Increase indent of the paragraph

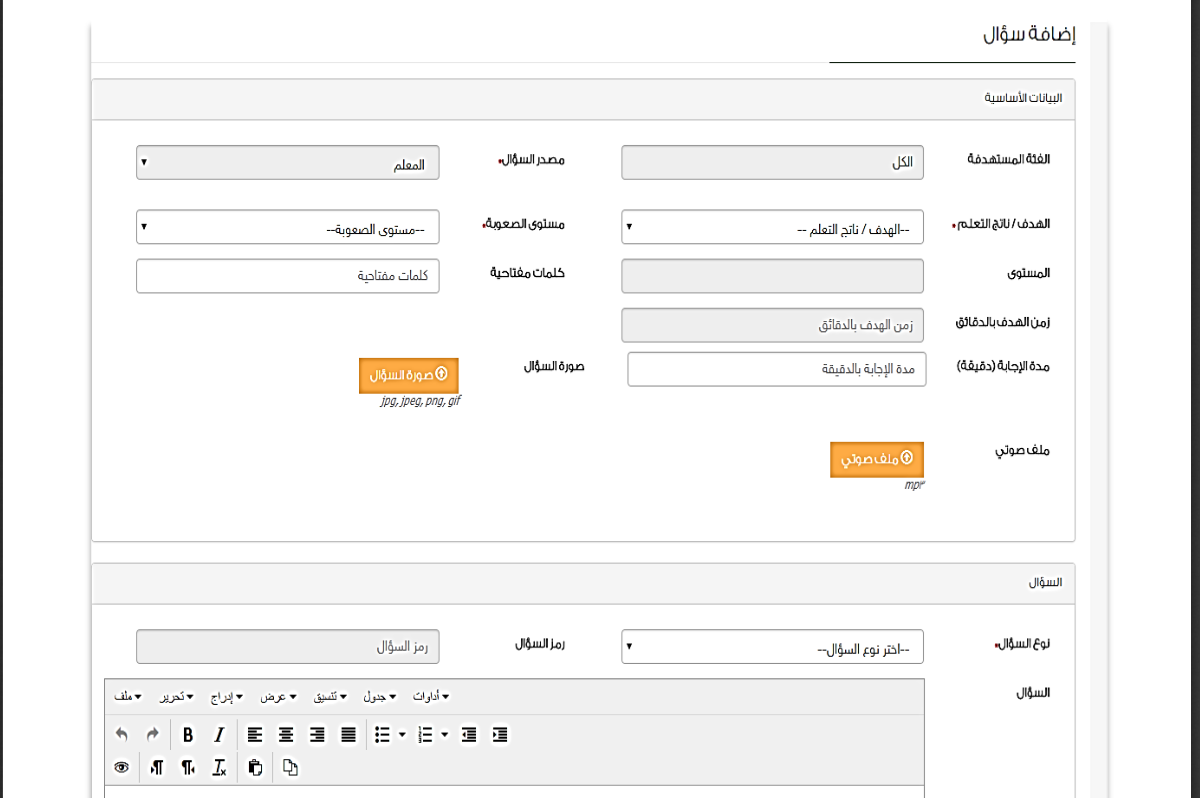pyautogui.click(x=500, y=735)
